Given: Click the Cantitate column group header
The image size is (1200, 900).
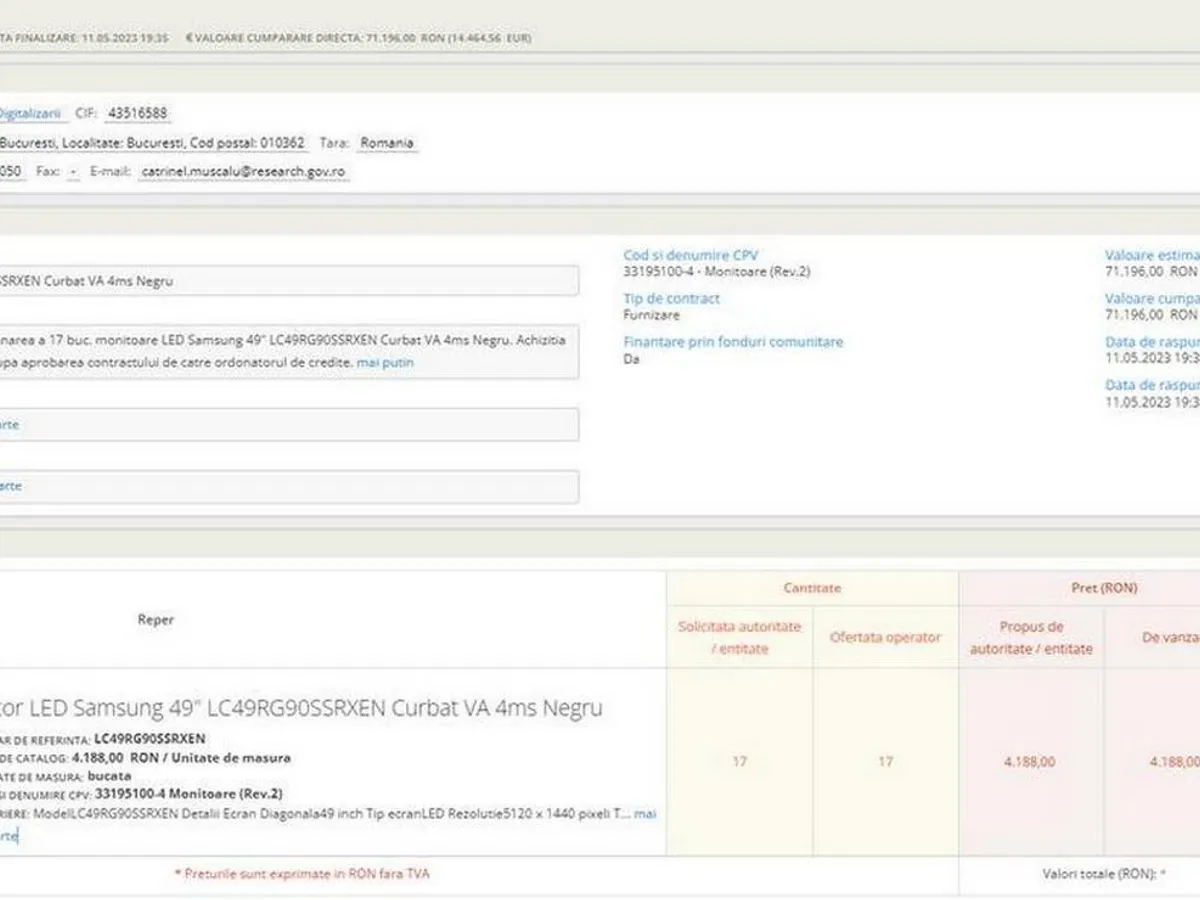Looking at the screenshot, I should [812, 588].
